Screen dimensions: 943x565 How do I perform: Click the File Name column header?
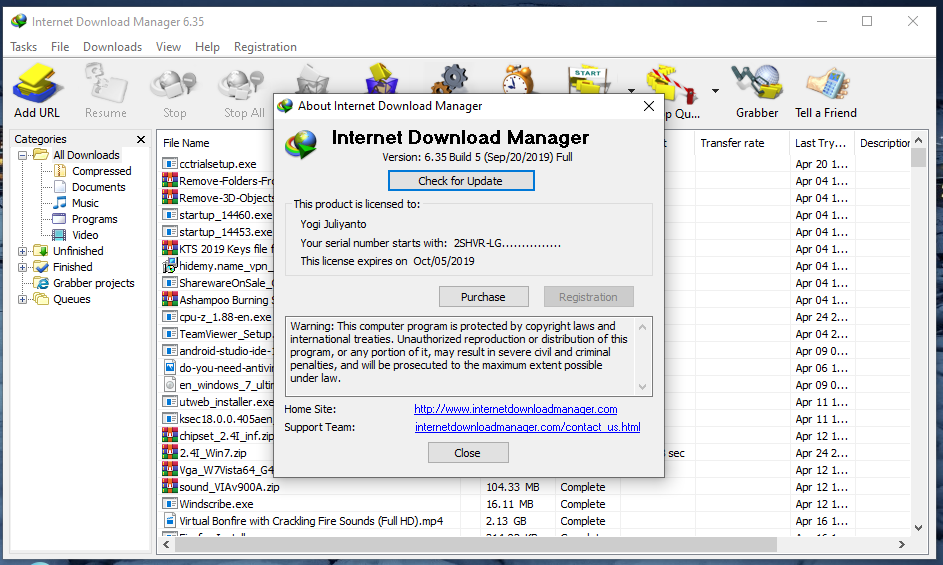click(186, 143)
